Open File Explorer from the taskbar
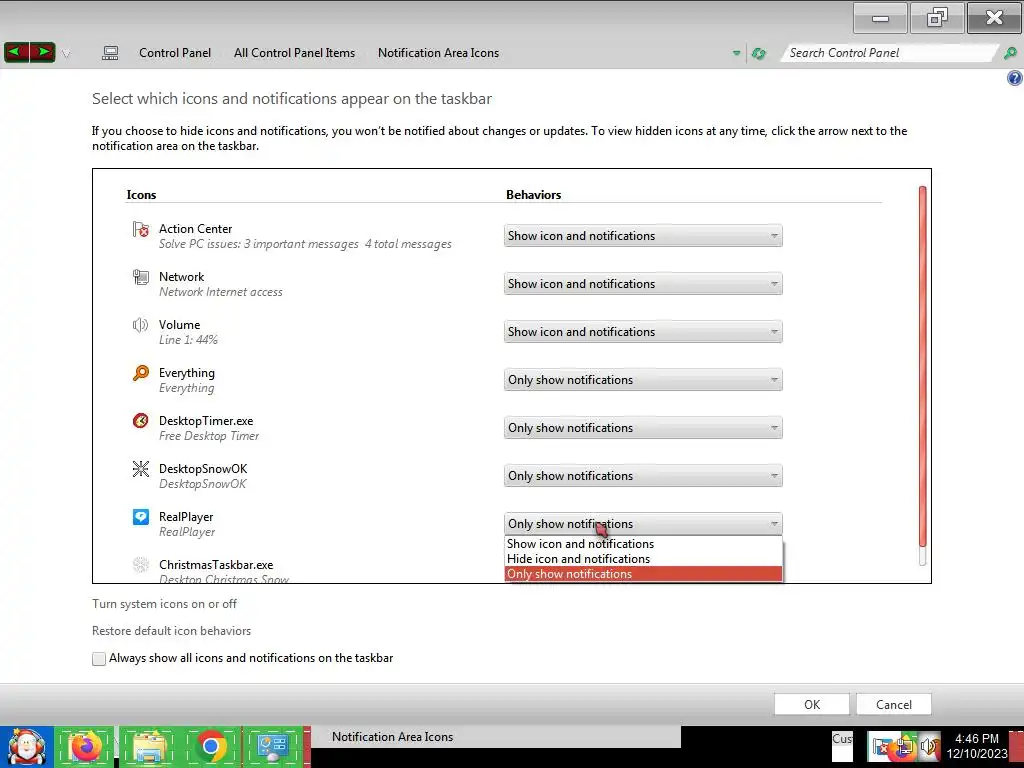Viewport: 1024px width, 768px height. click(x=148, y=746)
